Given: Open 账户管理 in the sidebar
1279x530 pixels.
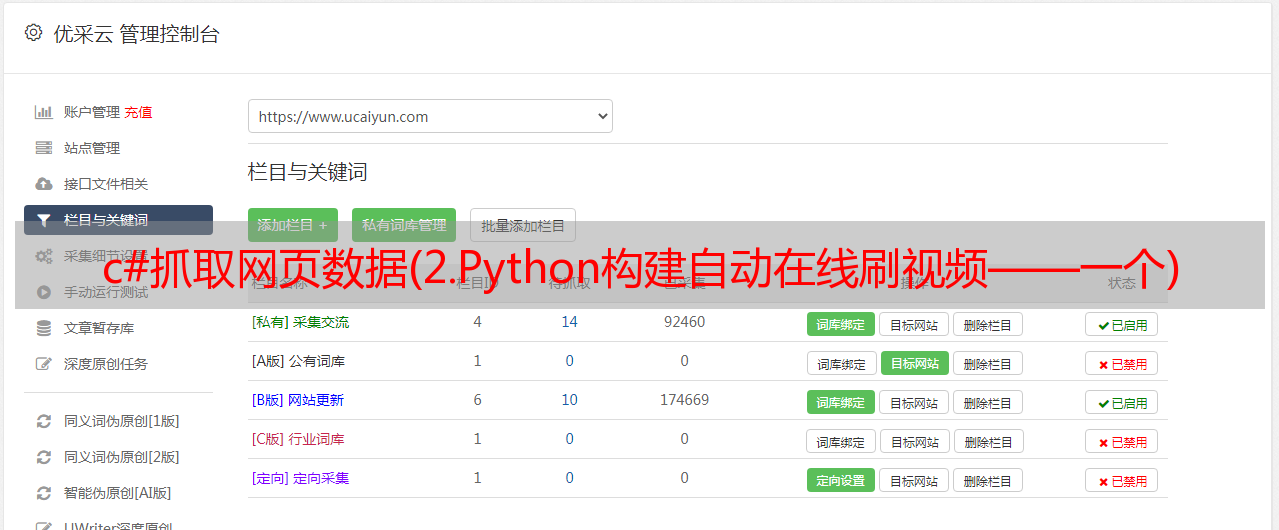Looking at the screenshot, I should click(x=92, y=112).
